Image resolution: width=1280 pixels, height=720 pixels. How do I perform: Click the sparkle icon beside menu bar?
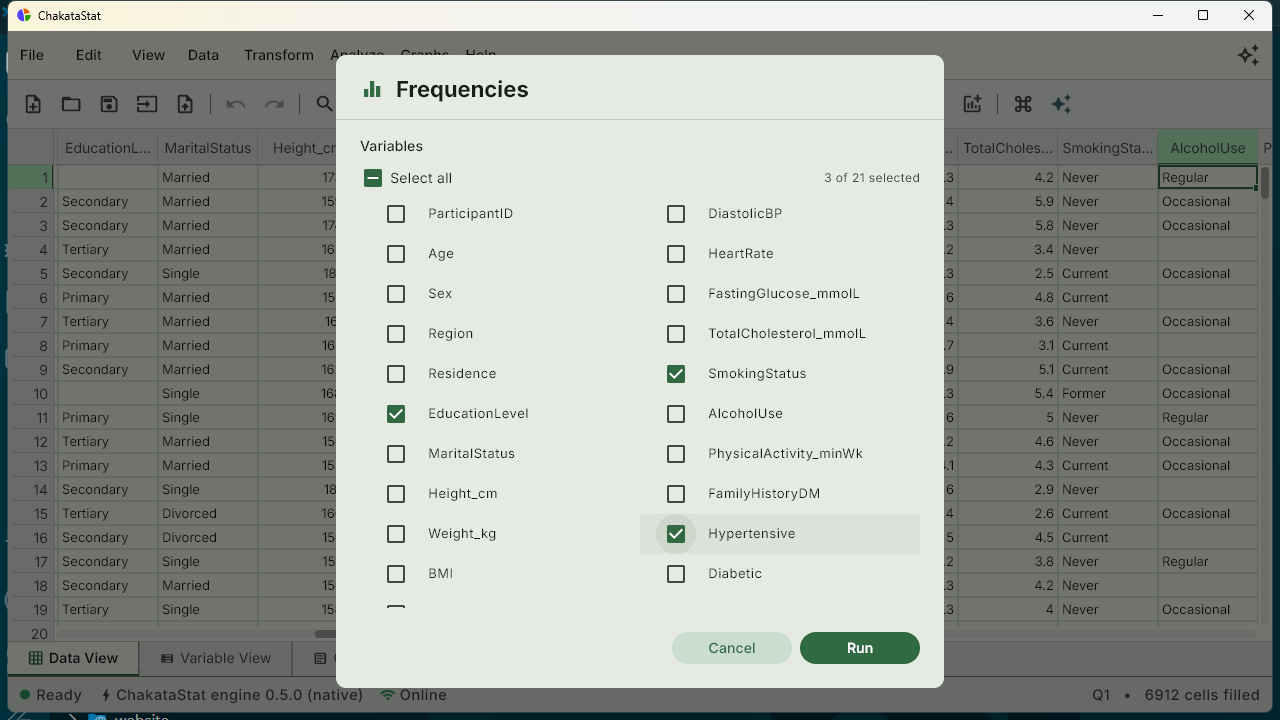[1248, 55]
